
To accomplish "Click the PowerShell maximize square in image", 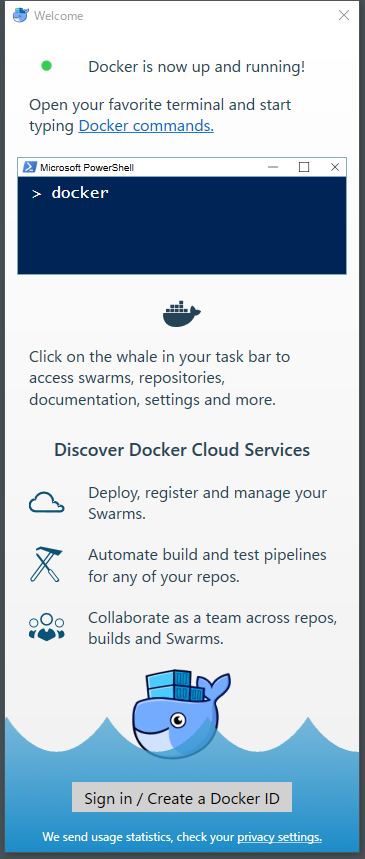I will [304, 167].
